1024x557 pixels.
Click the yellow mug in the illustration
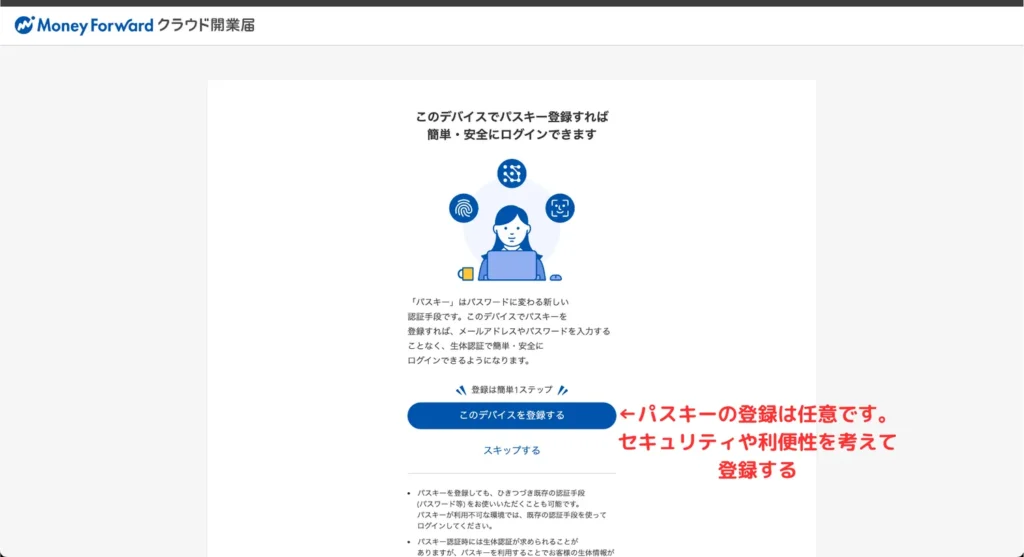coord(466,273)
